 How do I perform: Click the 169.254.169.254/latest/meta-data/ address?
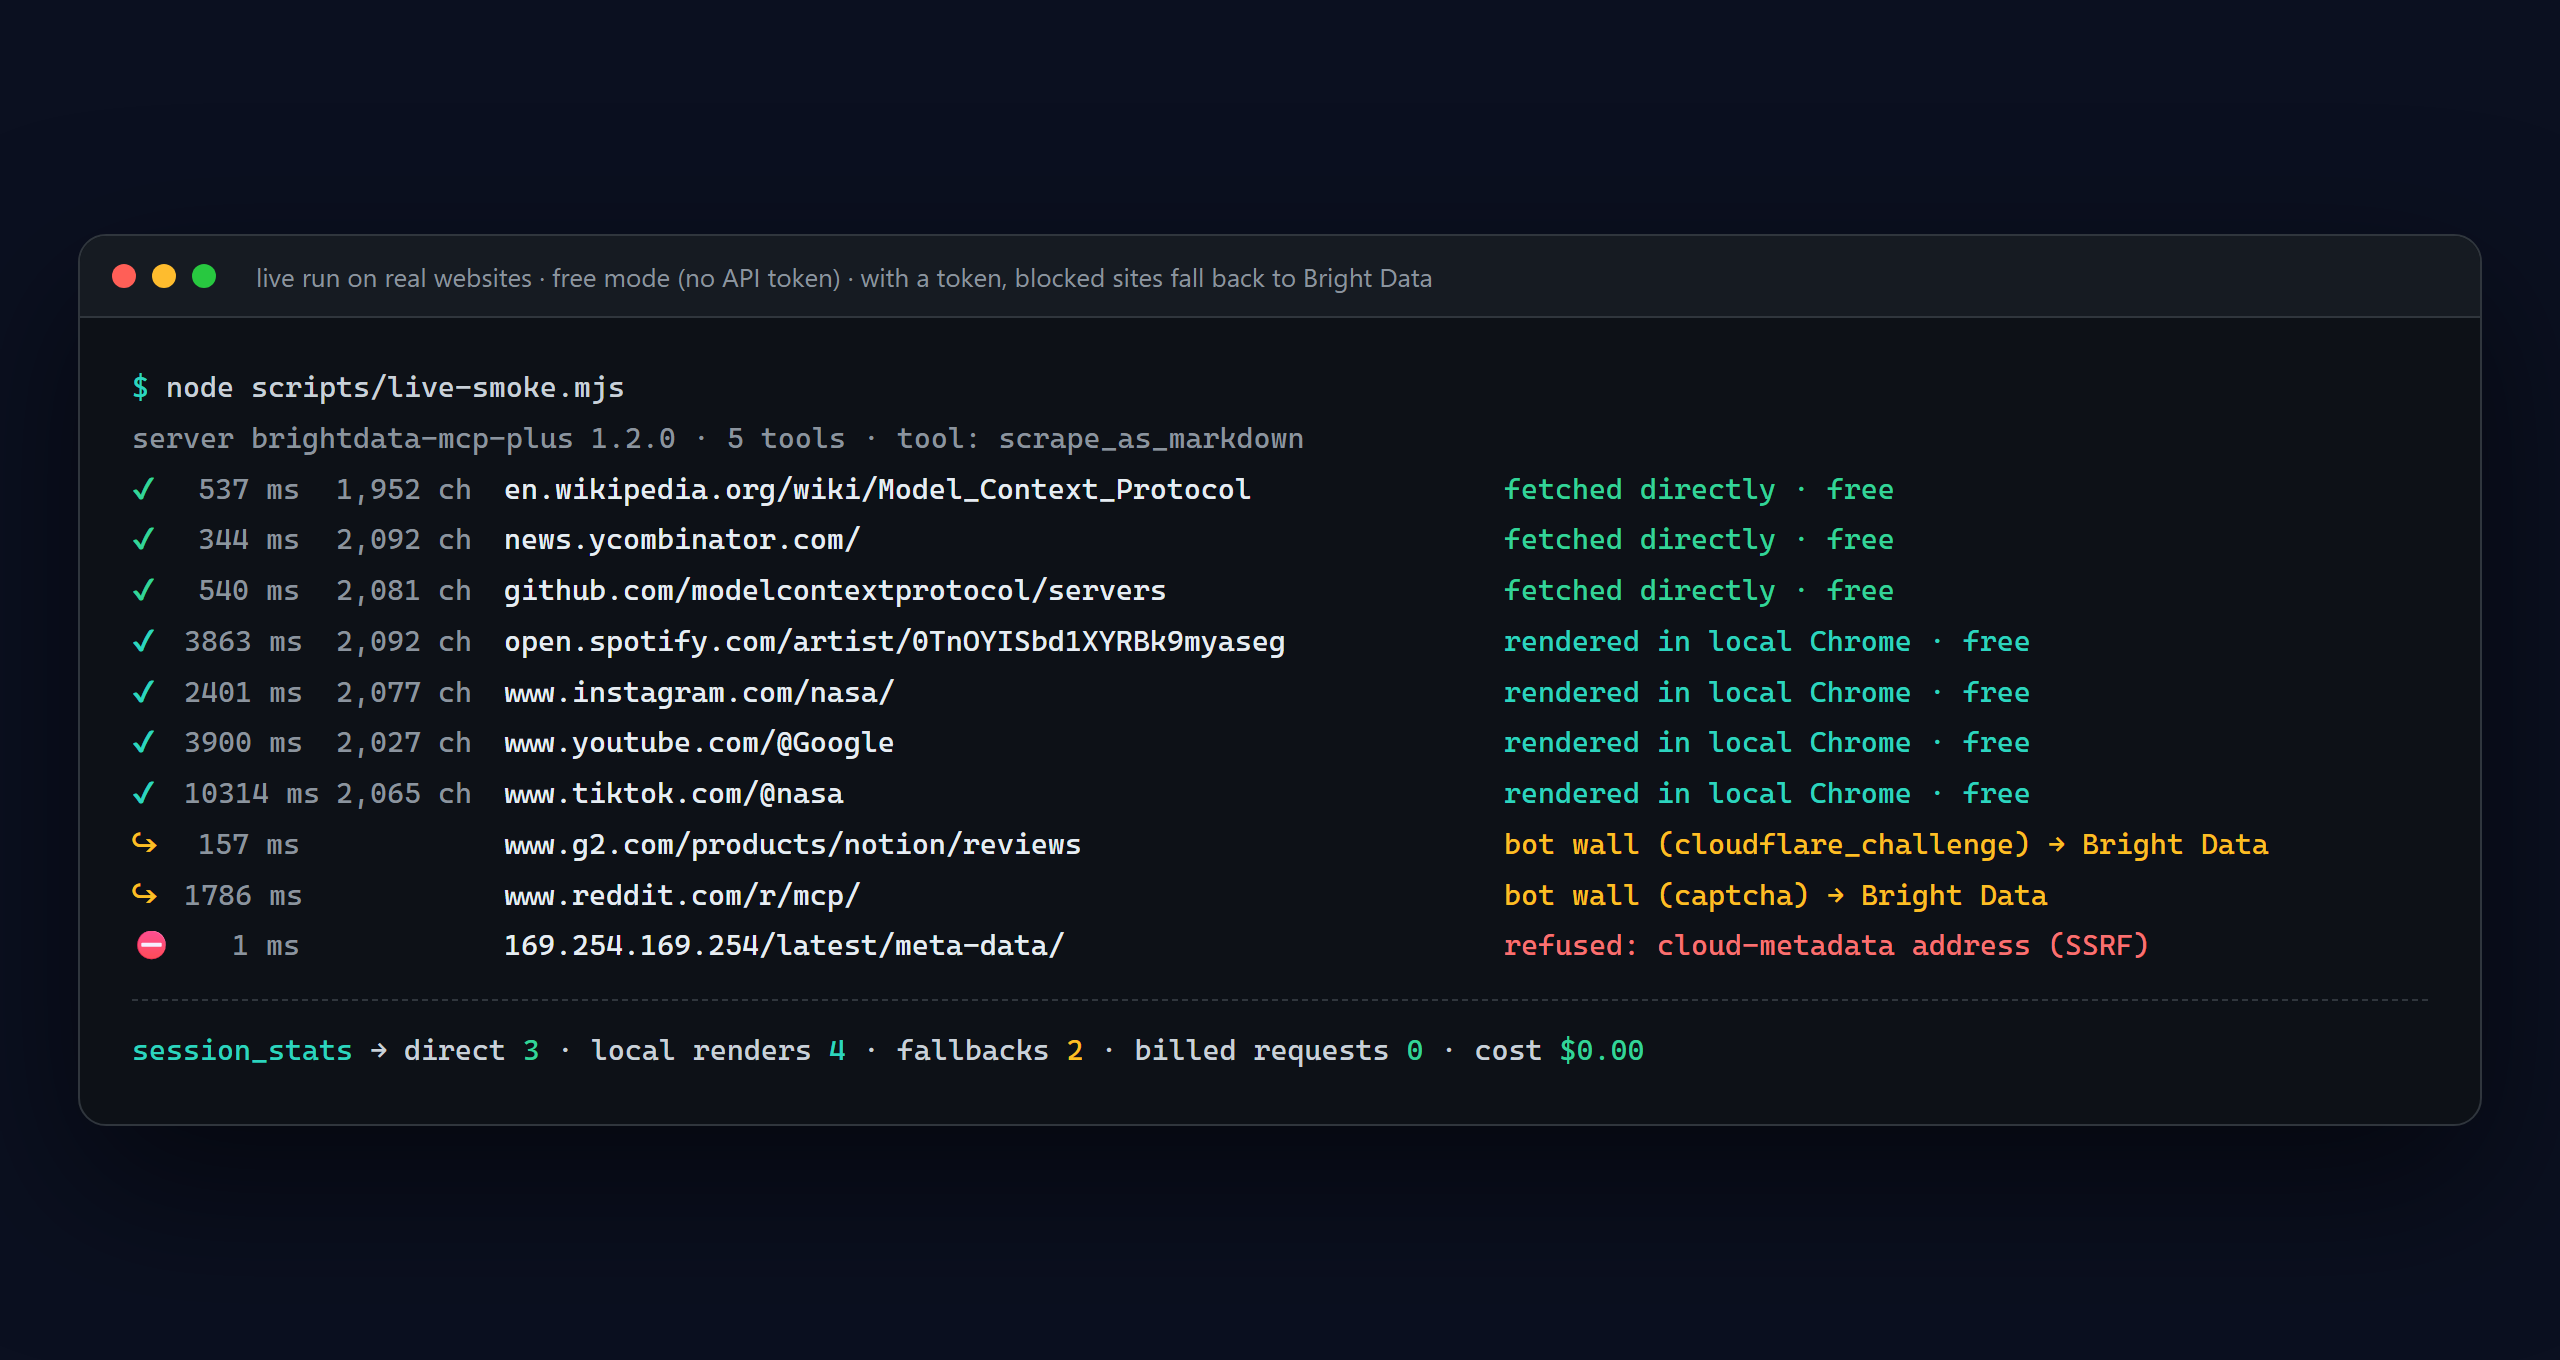point(784,946)
